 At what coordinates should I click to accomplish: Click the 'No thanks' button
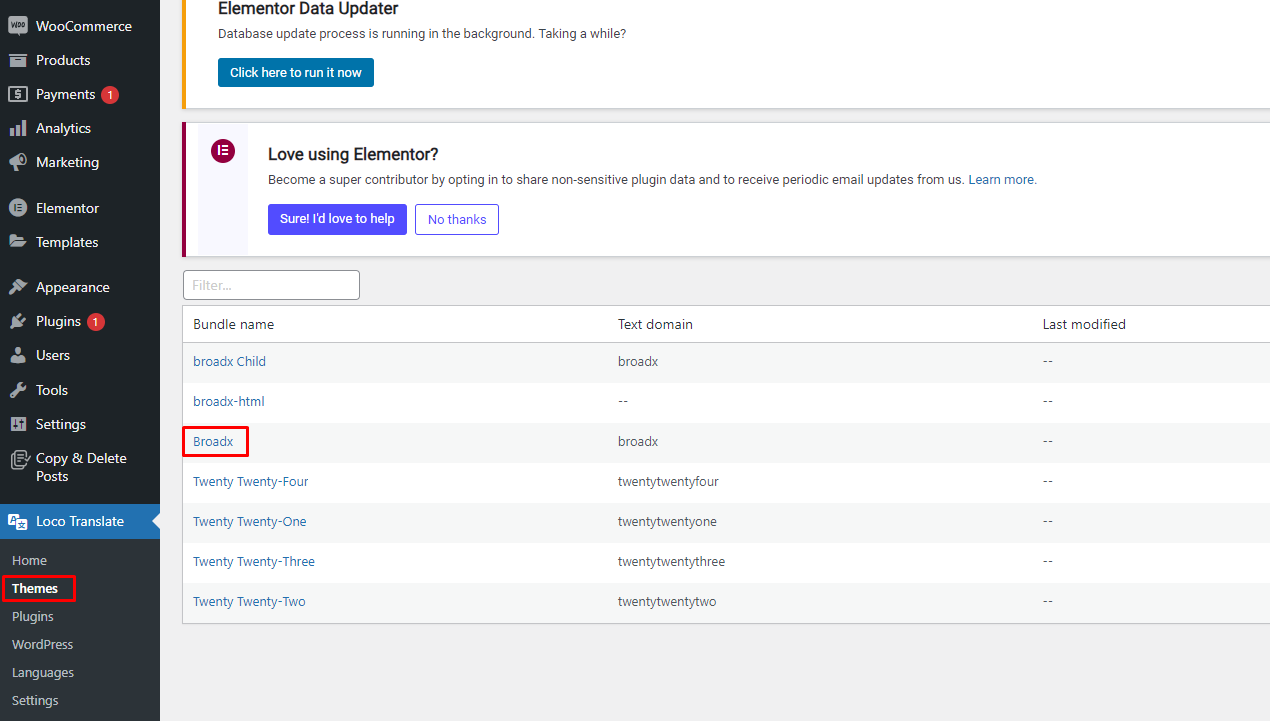pyautogui.click(x=457, y=219)
